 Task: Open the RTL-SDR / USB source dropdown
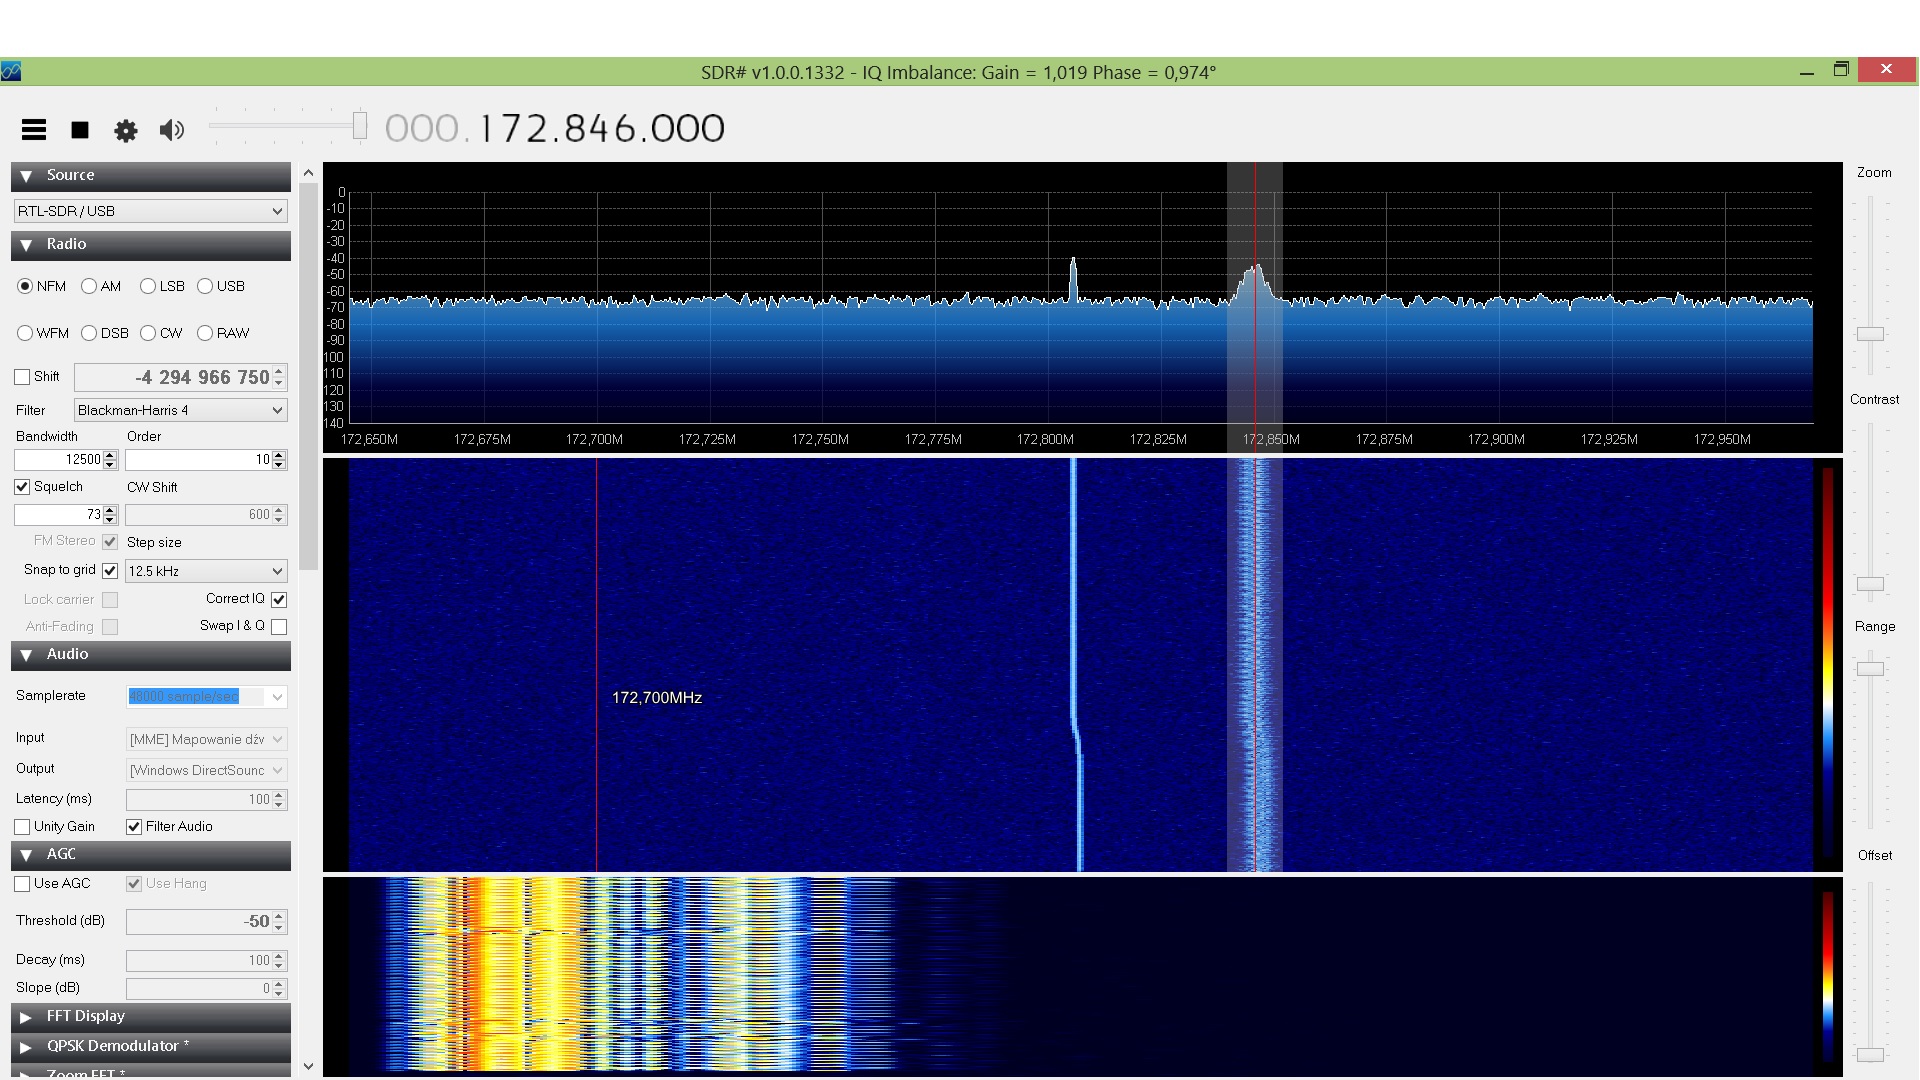coord(151,211)
